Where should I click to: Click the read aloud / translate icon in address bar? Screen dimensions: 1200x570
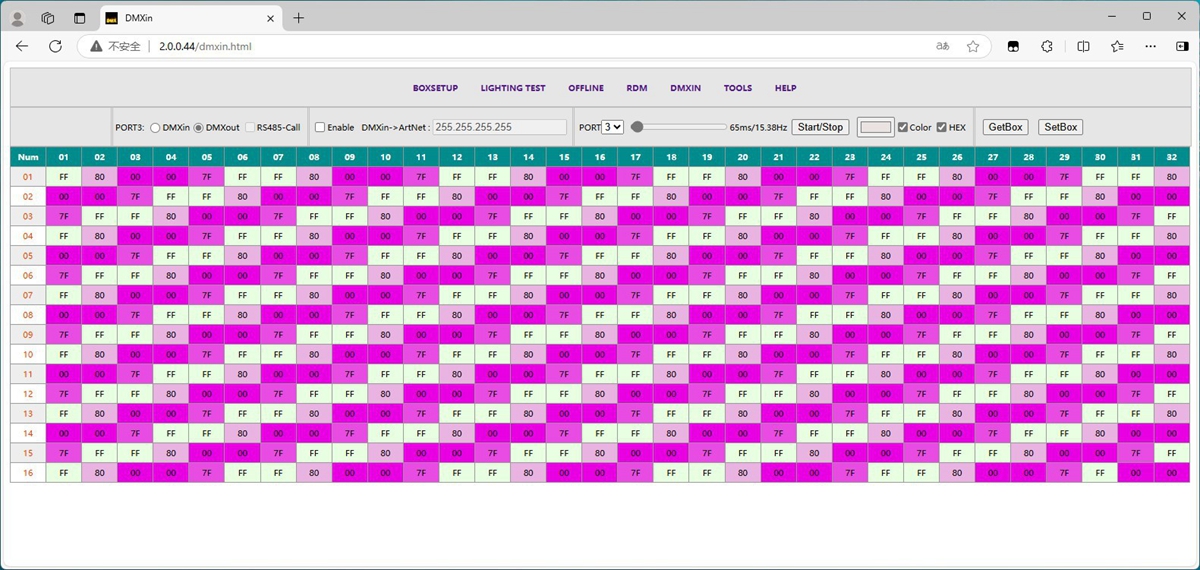(x=942, y=46)
